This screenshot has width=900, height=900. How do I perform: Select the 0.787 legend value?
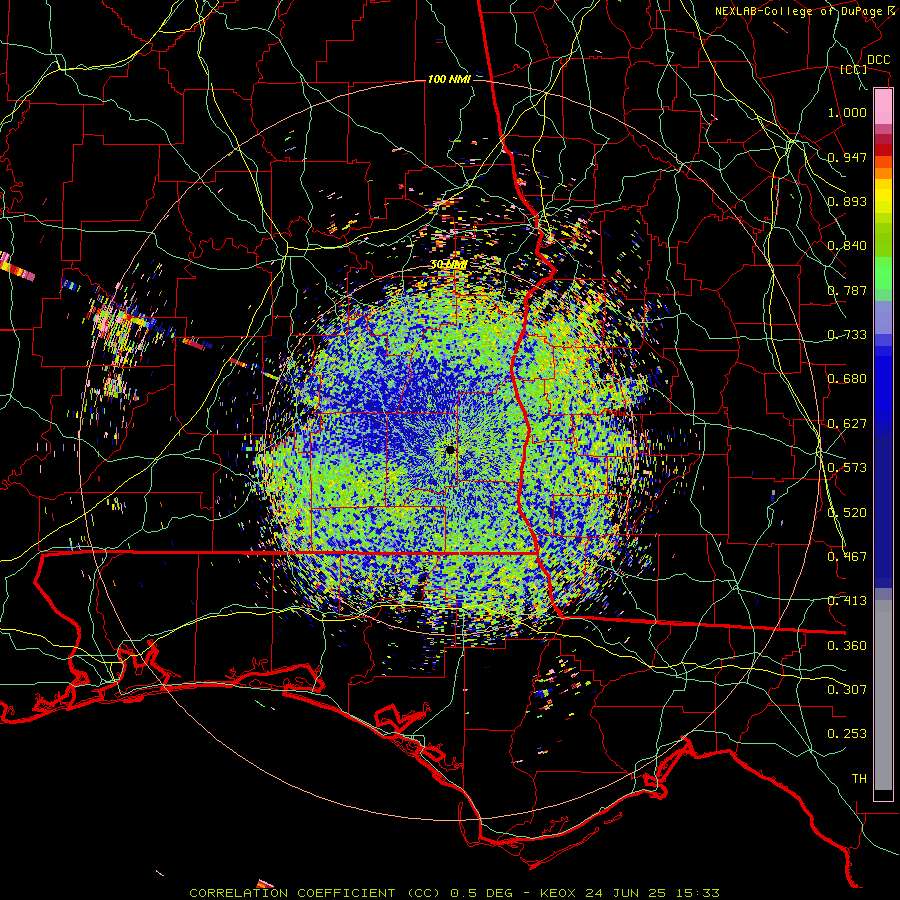[847, 290]
